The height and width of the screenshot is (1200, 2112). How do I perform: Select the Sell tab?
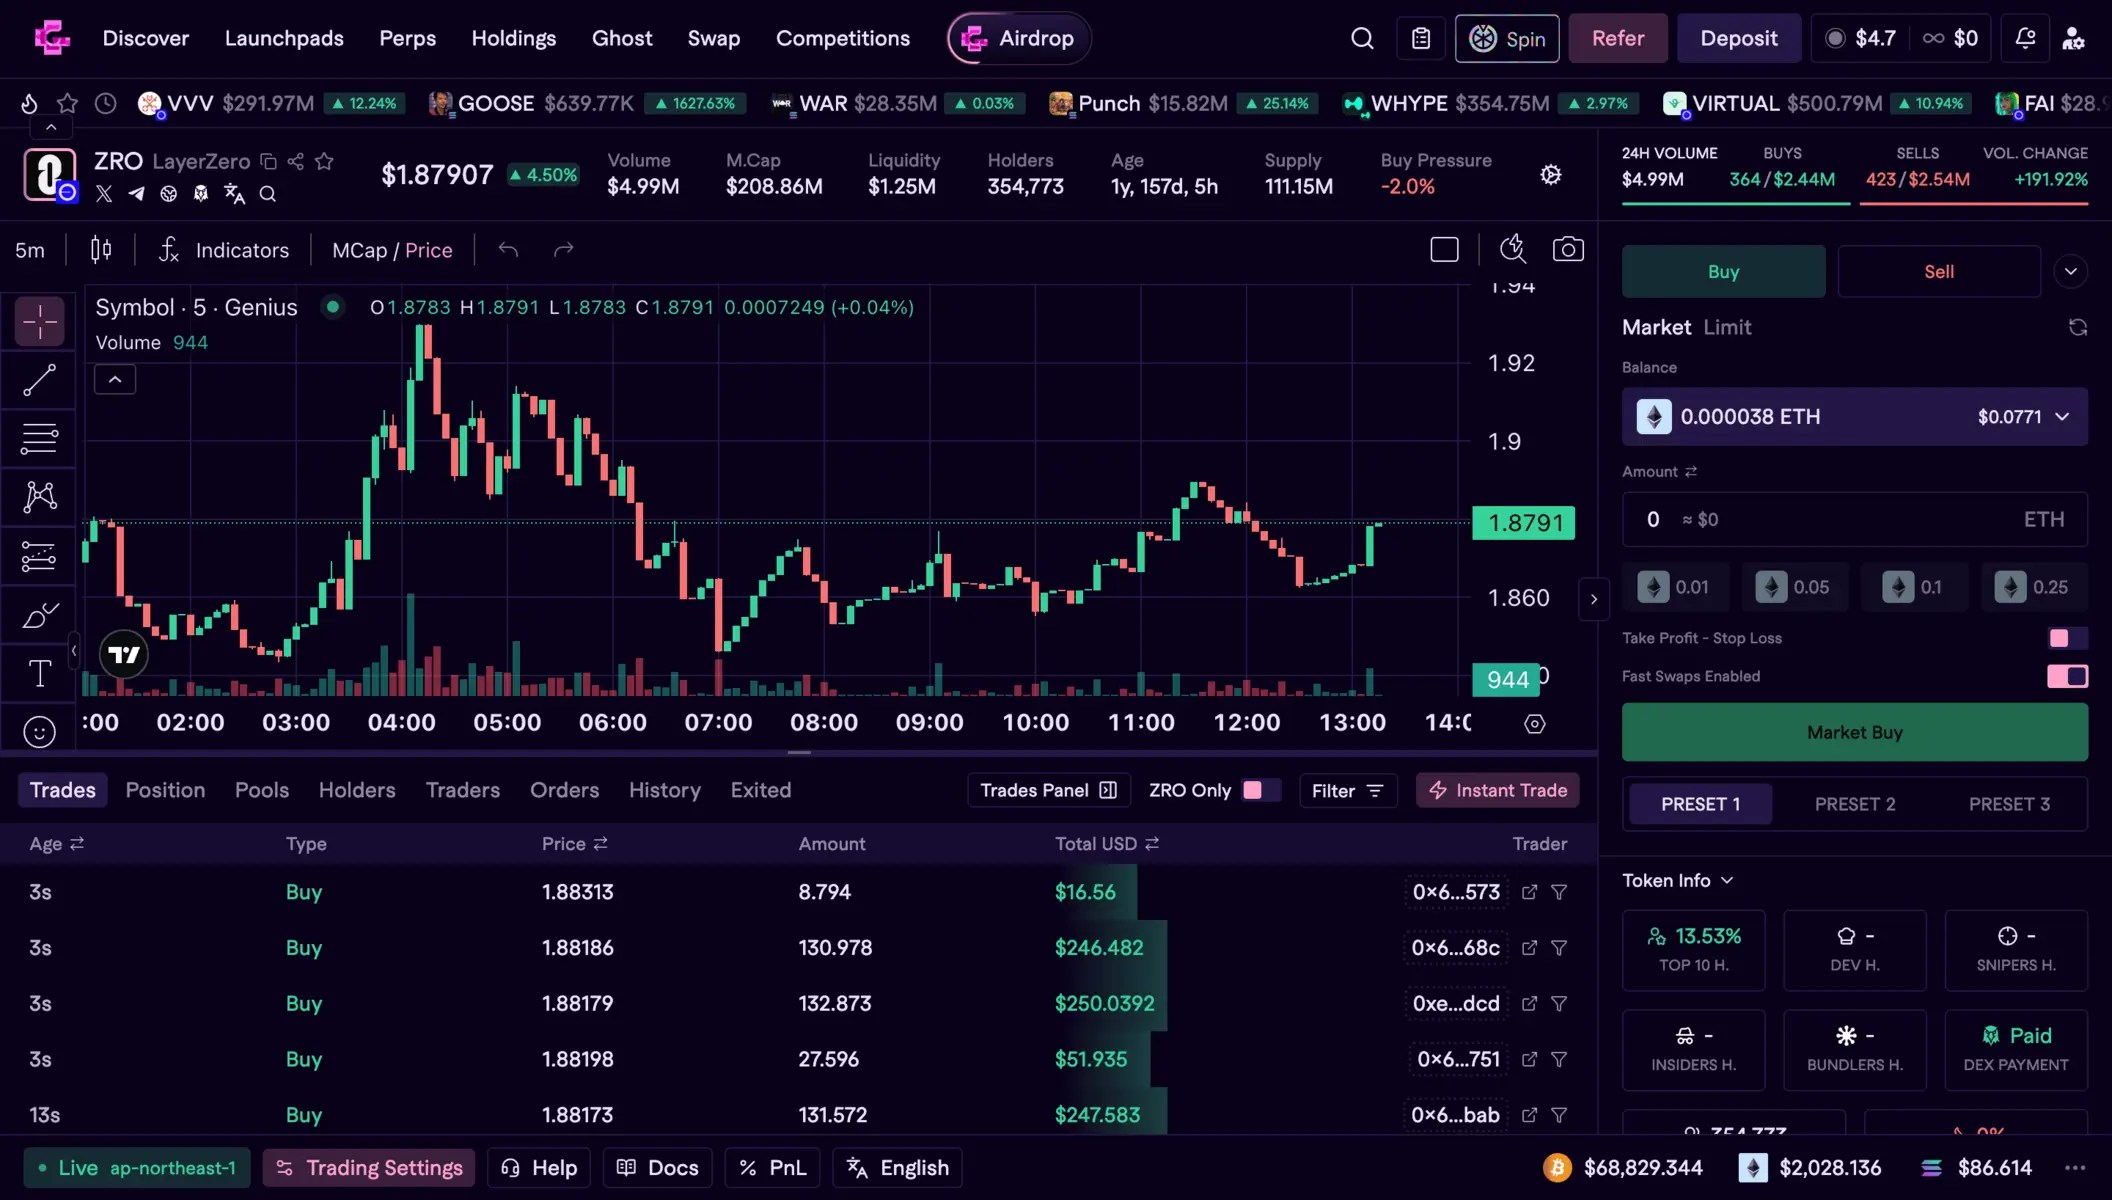coord(1938,272)
